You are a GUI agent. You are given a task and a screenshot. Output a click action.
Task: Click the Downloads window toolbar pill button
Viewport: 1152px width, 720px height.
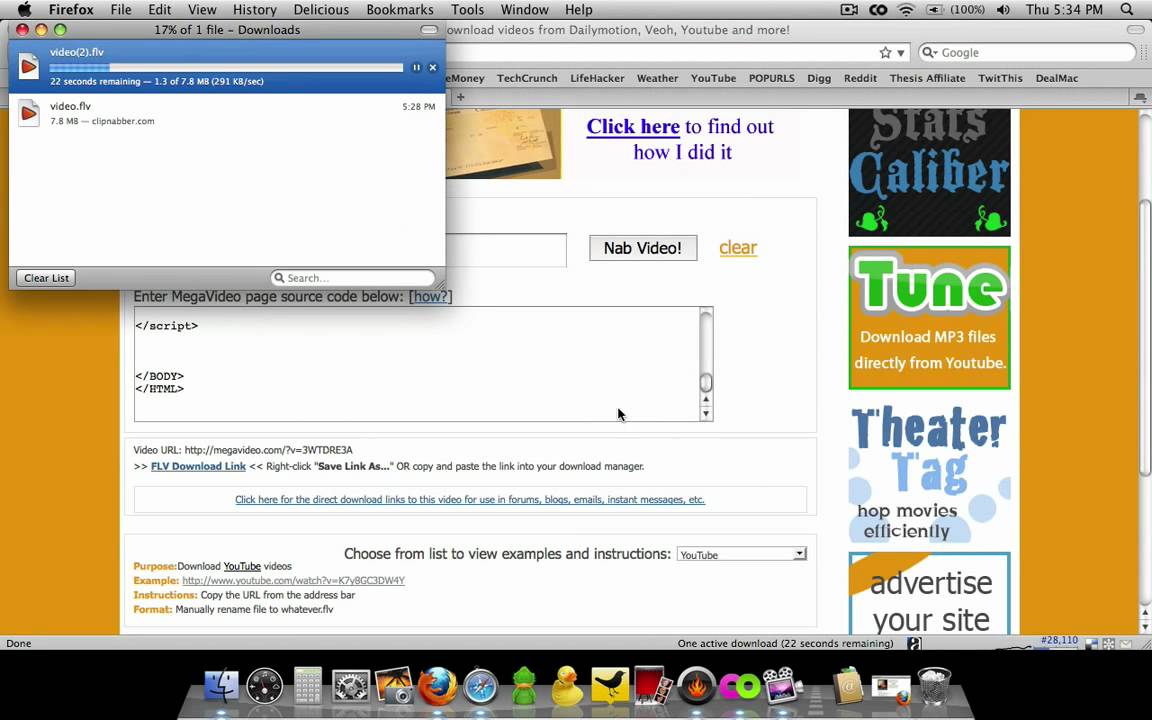429,29
